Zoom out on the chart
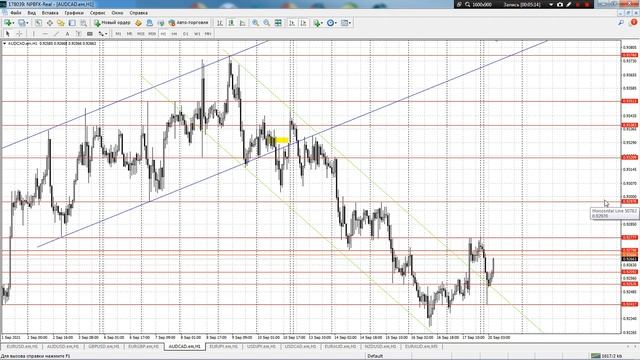The width and height of the screenshot is (640, 360). (x=267, y=23)
